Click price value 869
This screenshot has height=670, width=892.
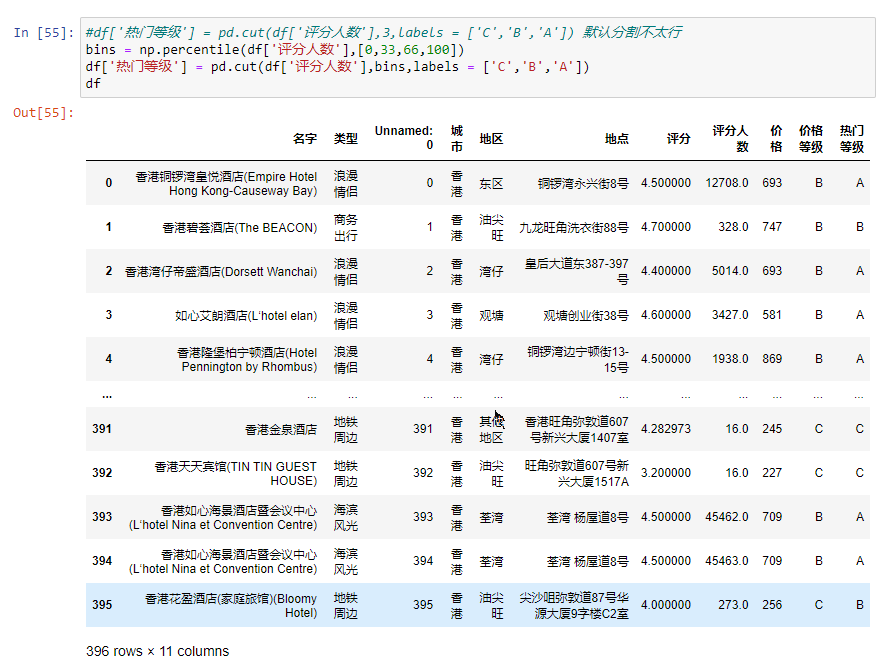coord(773,359)
